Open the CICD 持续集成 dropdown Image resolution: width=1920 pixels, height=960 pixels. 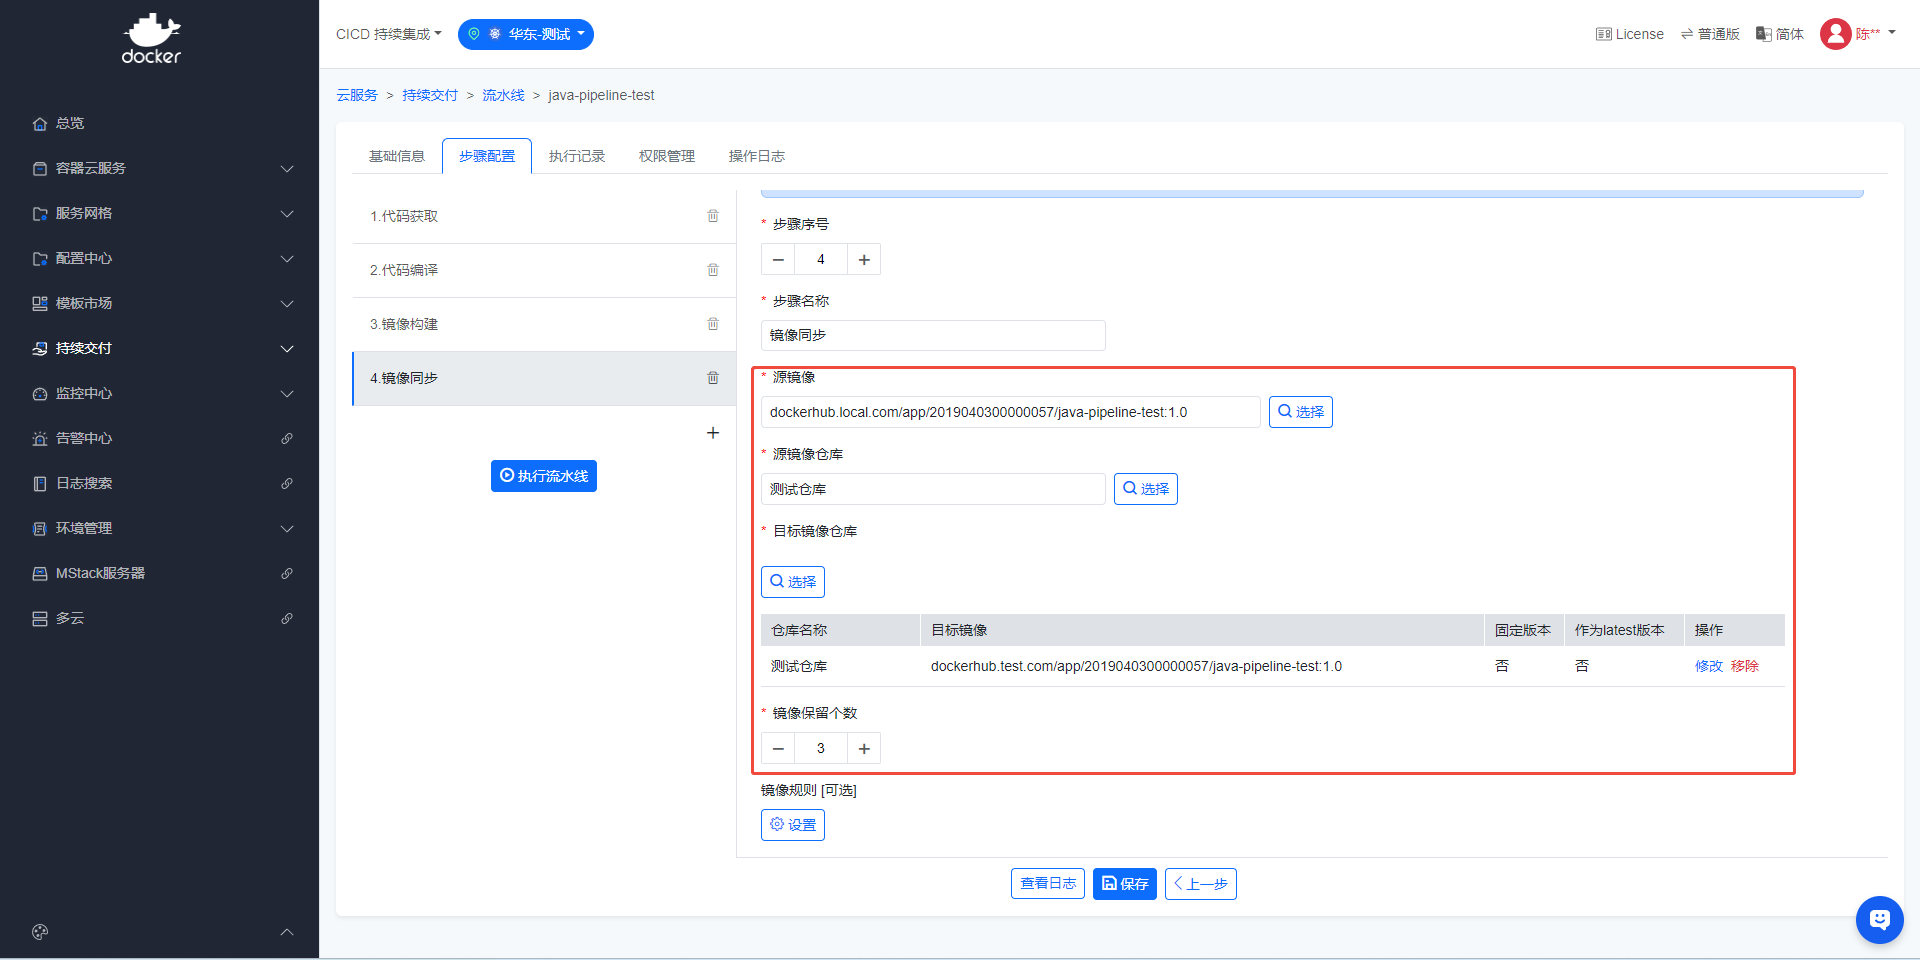coord(388,34)
